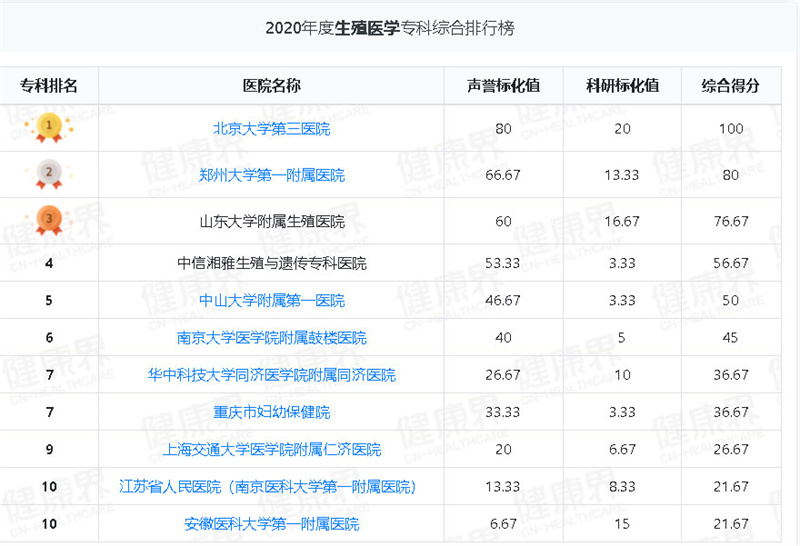
Task: Go to 重庆市妇幼保健院 link
Action: pos(272,412)
